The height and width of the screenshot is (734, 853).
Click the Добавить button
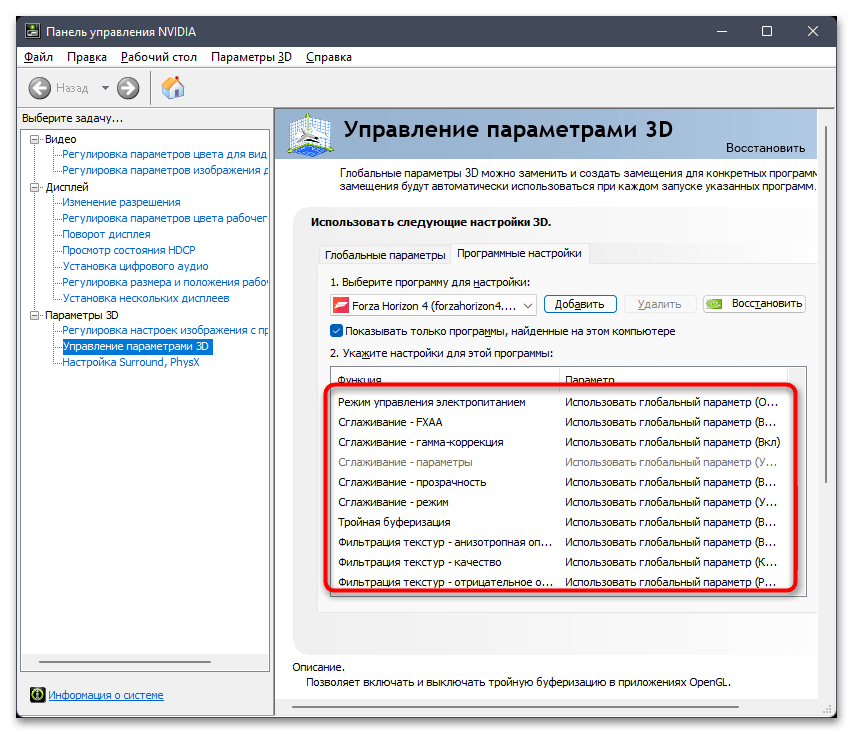point(579,304)
